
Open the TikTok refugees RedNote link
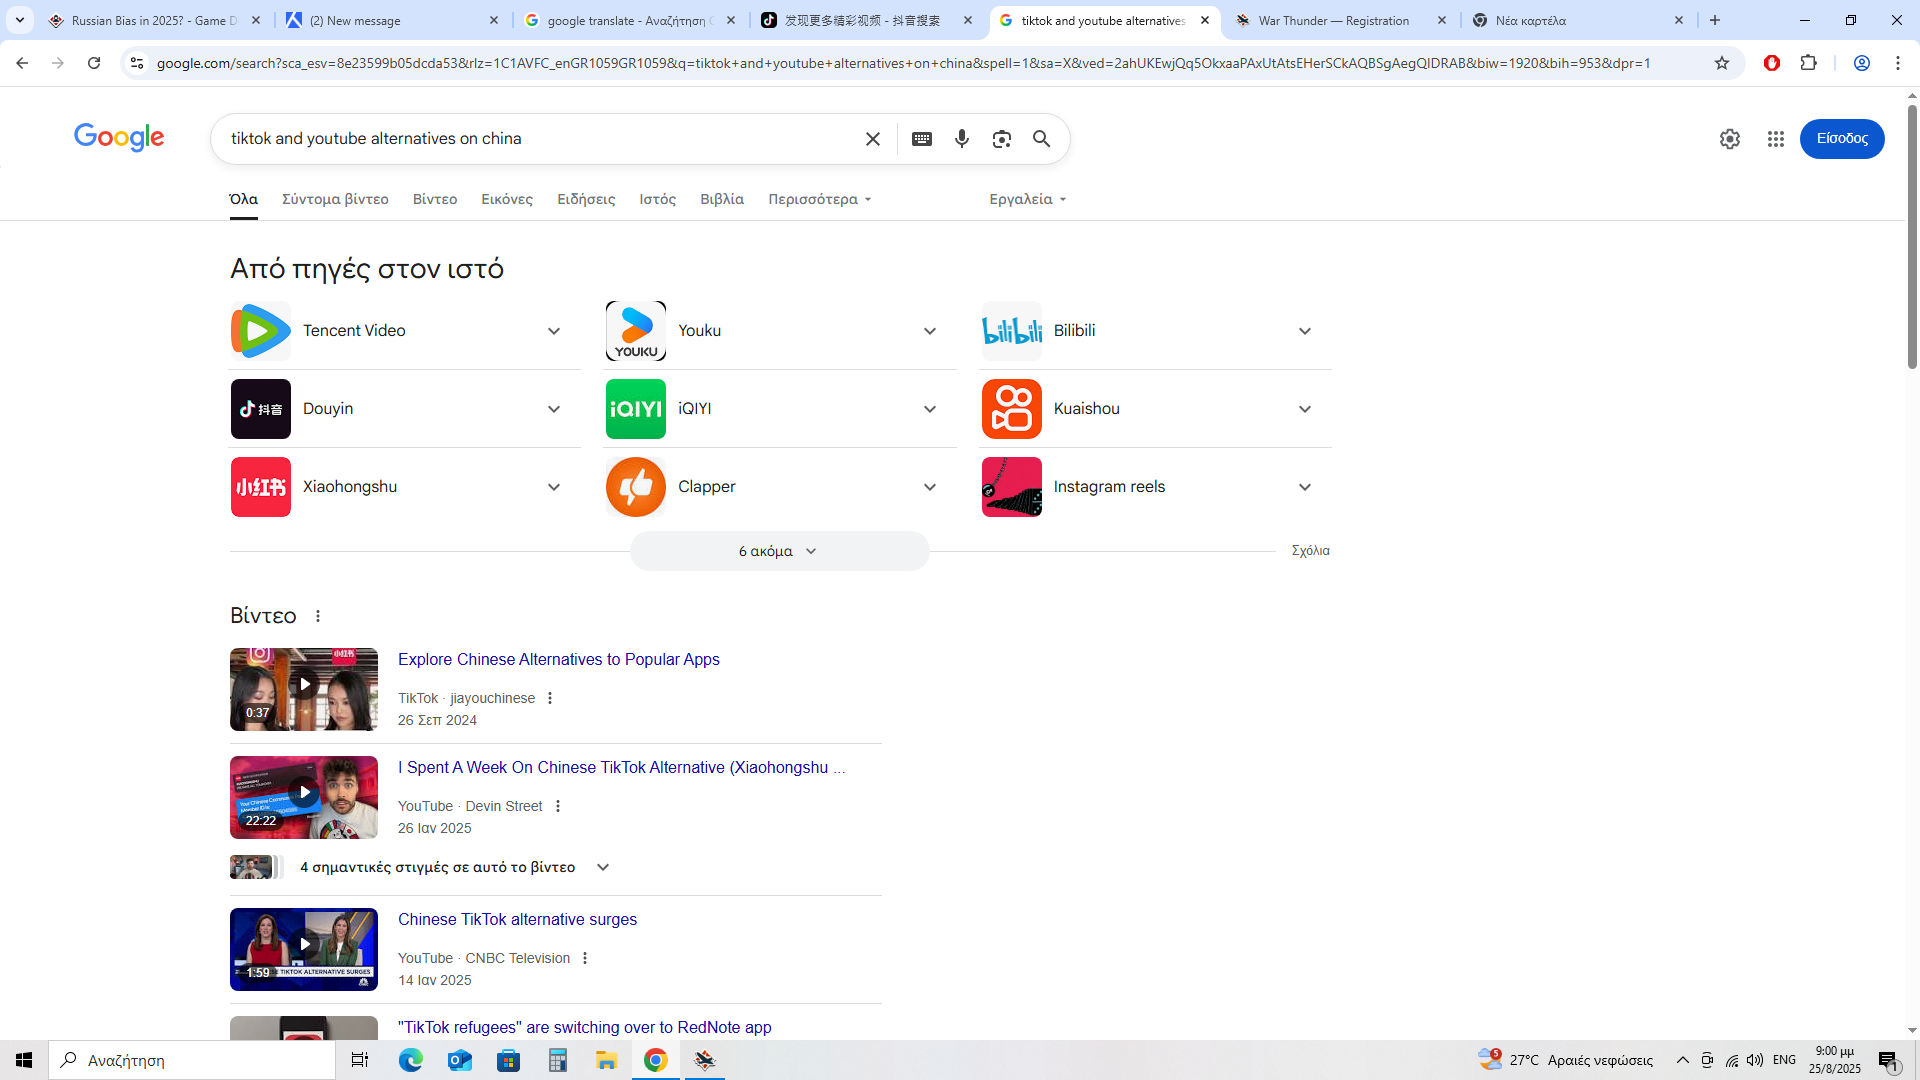585,1027
